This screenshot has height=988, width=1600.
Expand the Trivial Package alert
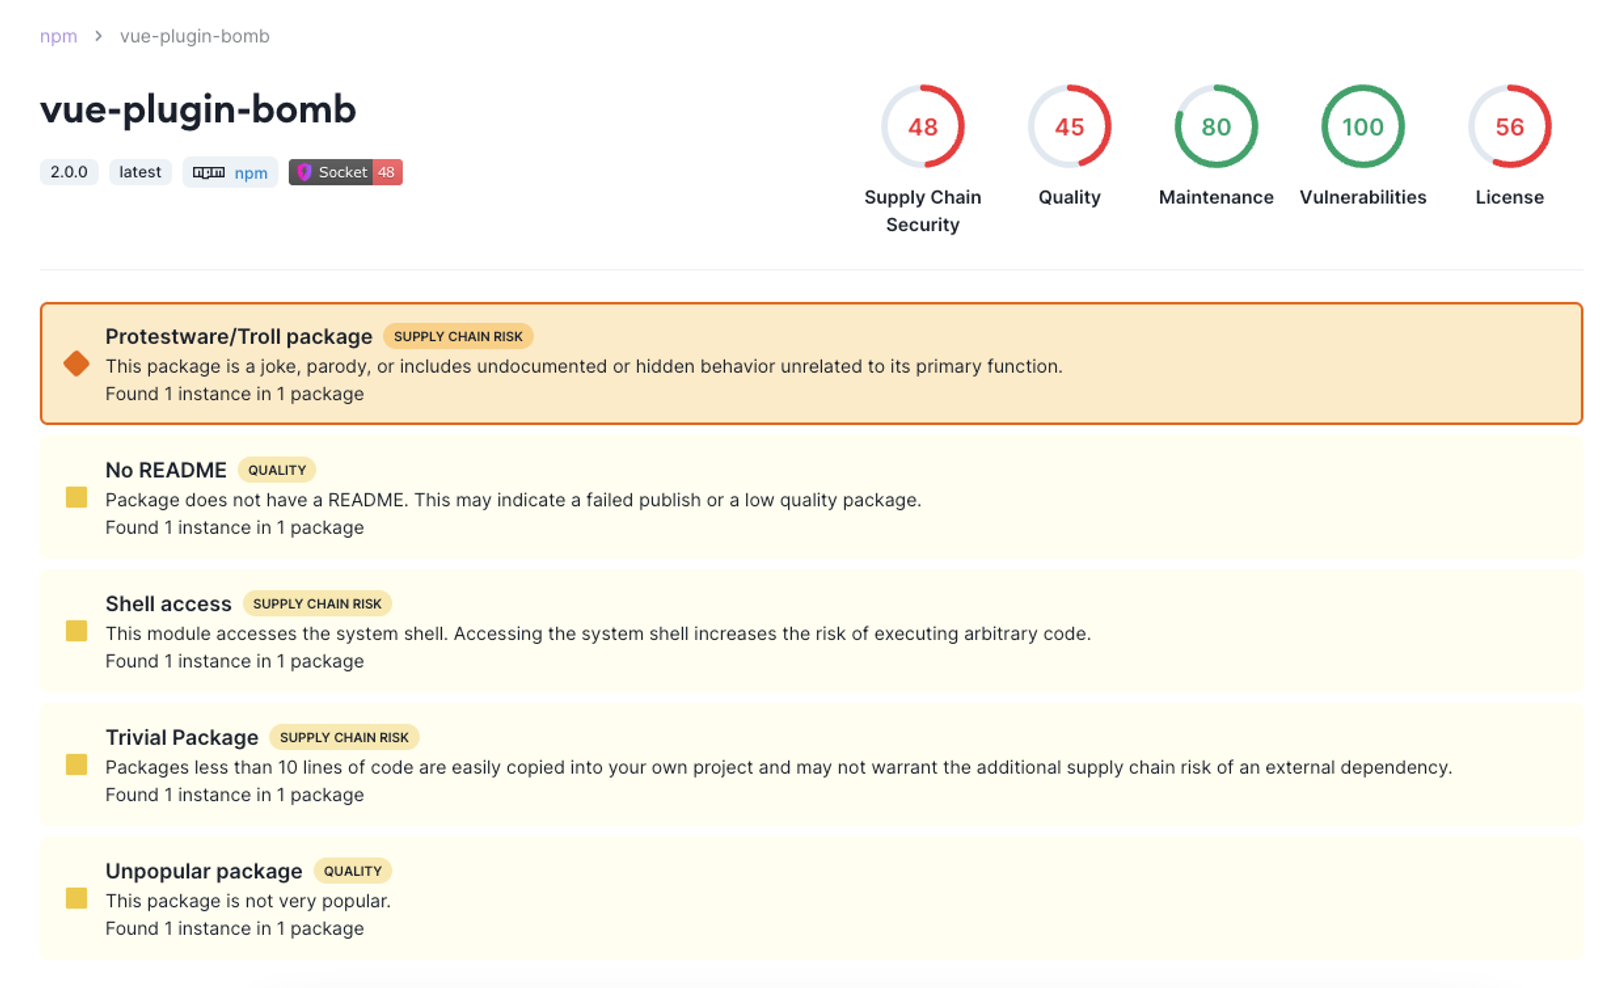click(811, 765)
